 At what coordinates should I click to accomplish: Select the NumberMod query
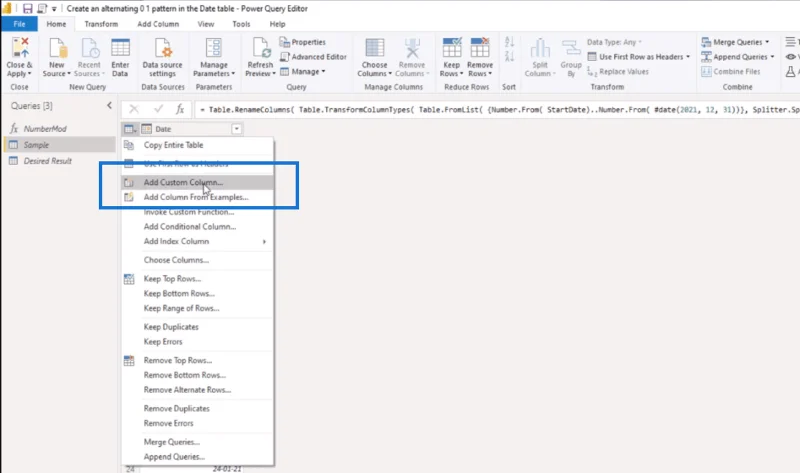[60, 129]
